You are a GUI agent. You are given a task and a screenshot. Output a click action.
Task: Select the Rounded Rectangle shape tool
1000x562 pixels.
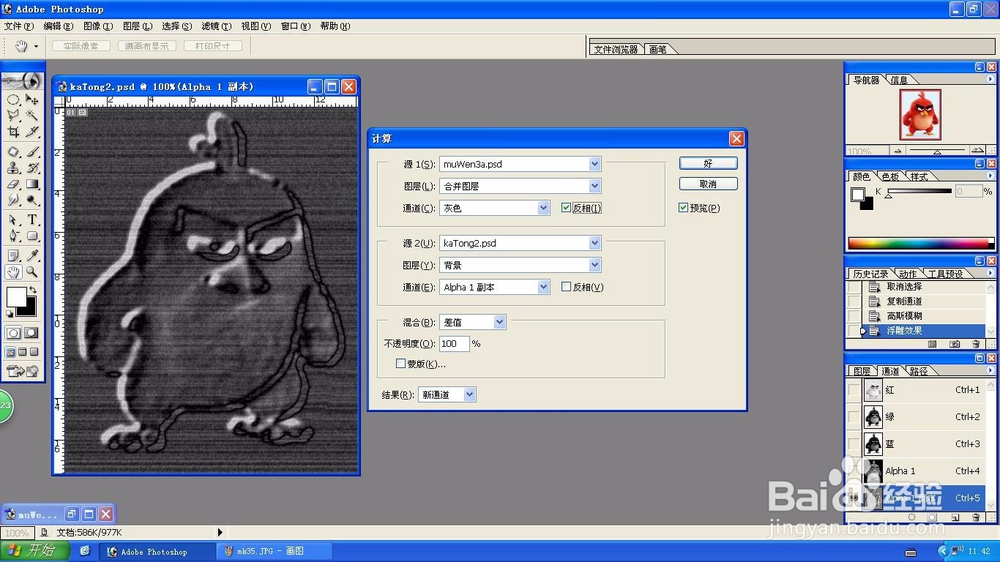(x=32, y=236)
